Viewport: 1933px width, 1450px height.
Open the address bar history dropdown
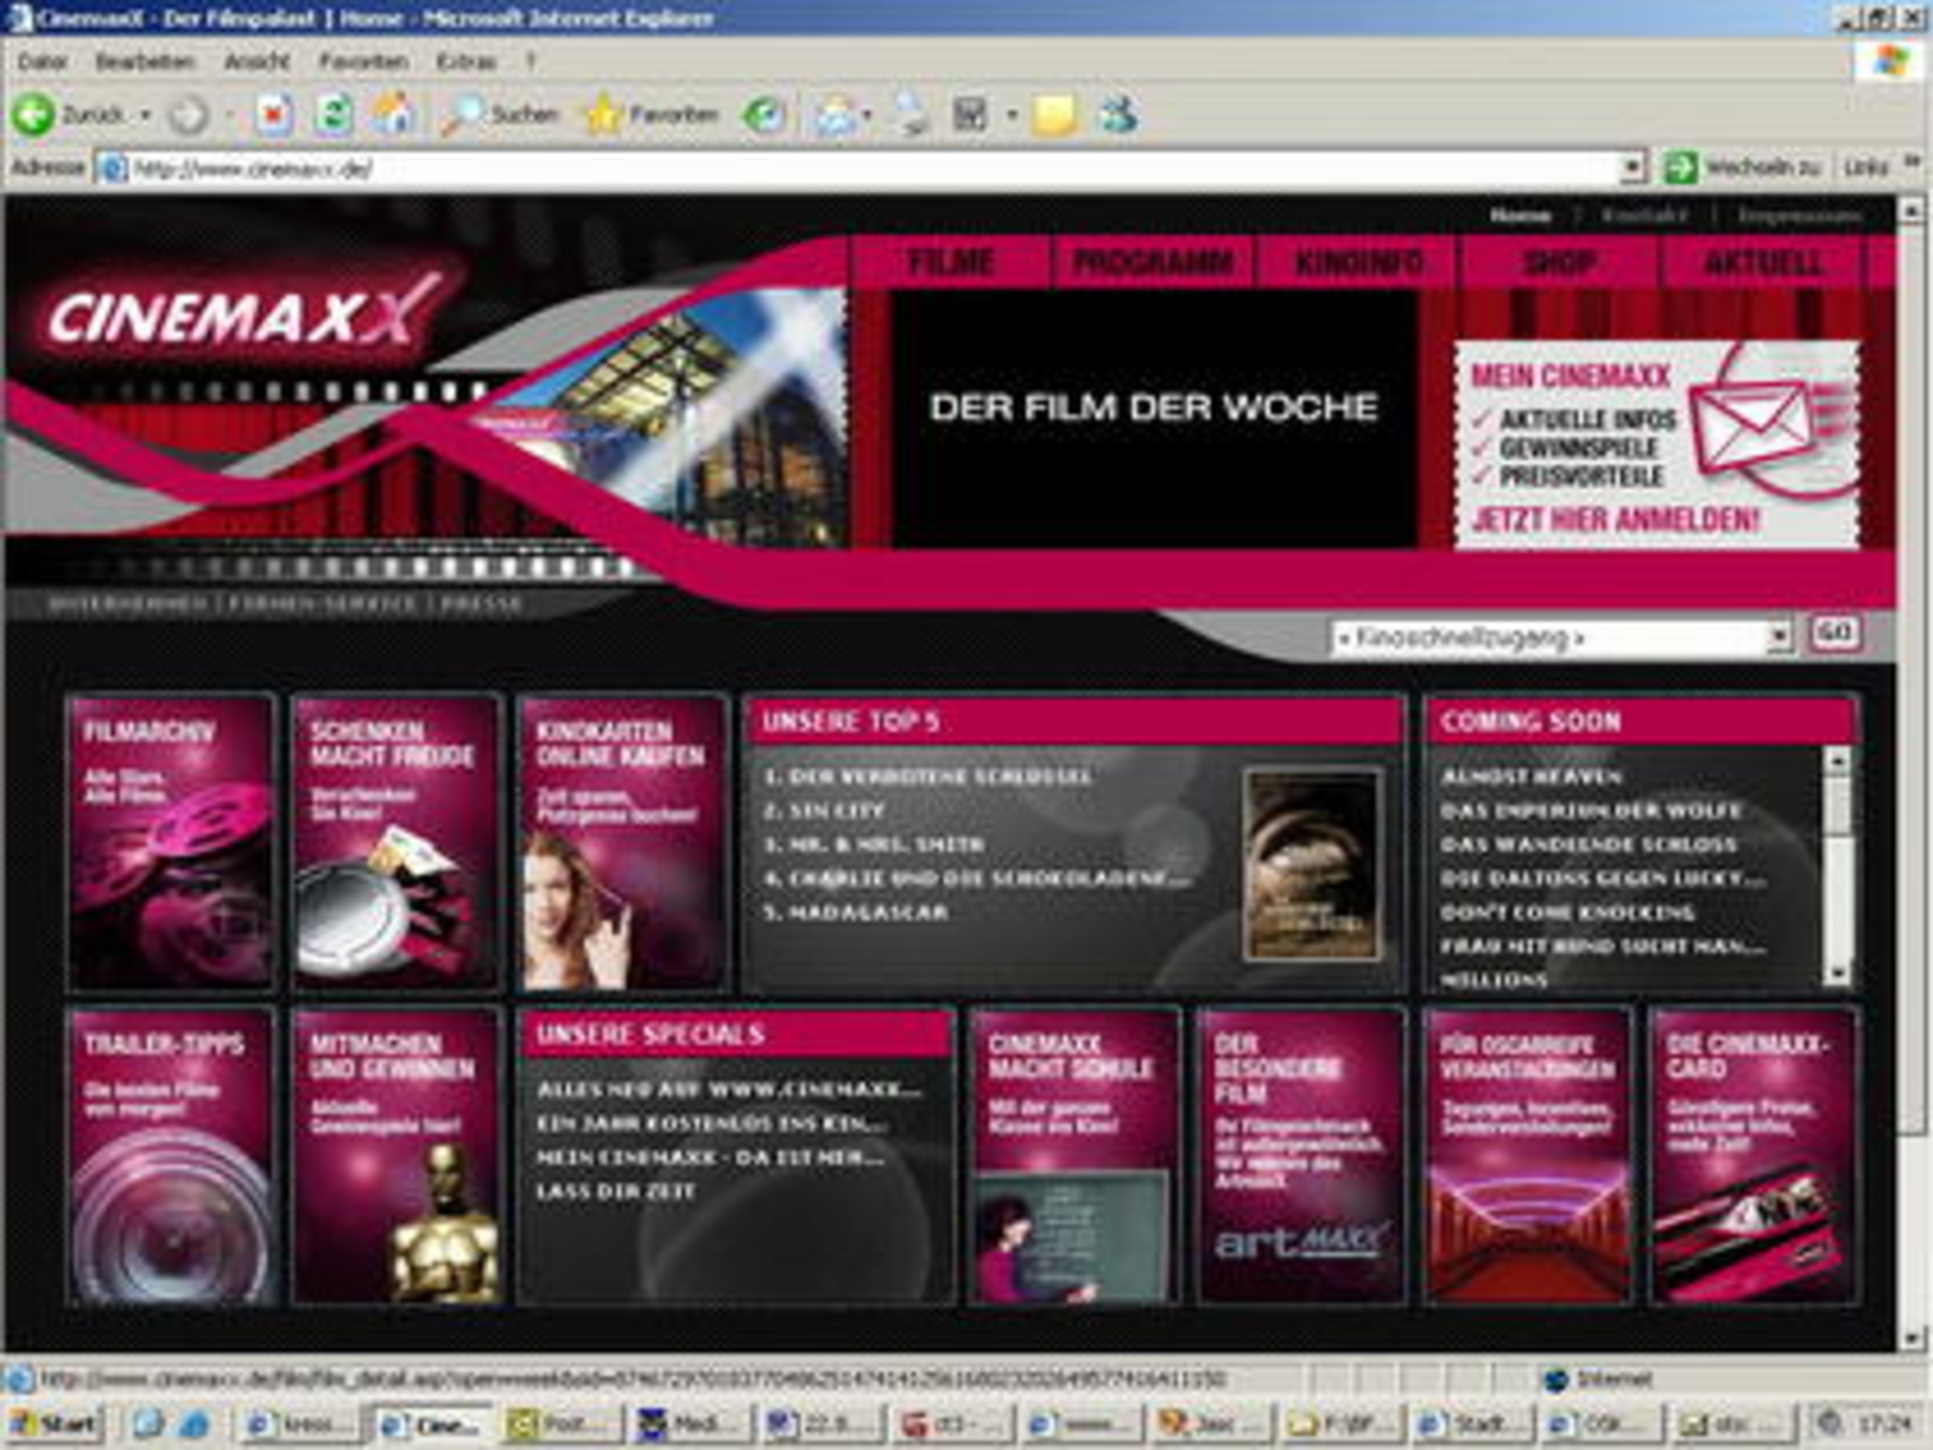pyautogui.click(x=1632, y=167)
